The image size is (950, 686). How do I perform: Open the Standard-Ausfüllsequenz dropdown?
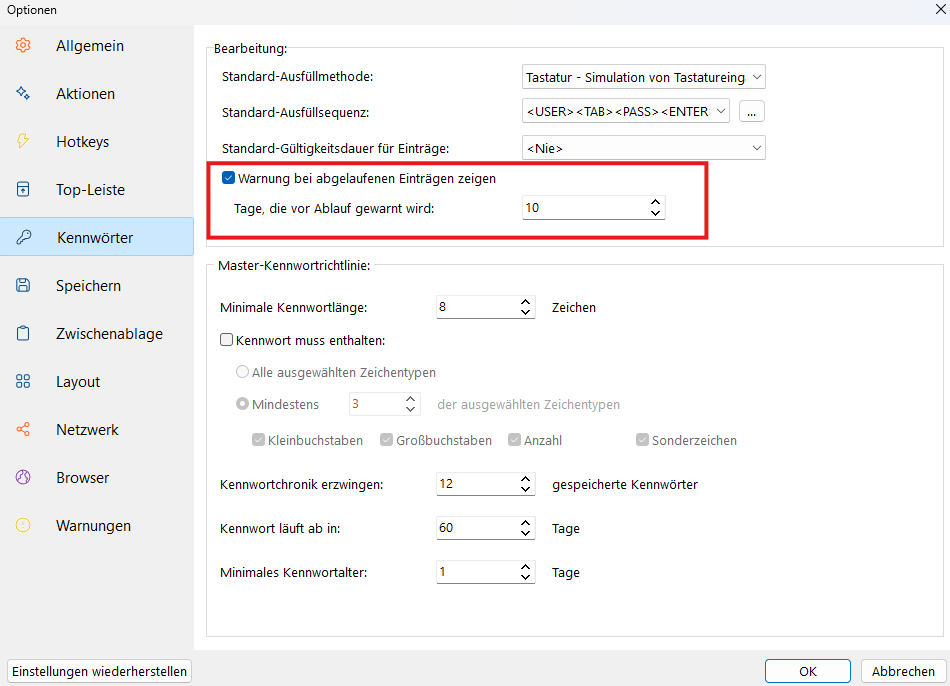tap(626, 112)
